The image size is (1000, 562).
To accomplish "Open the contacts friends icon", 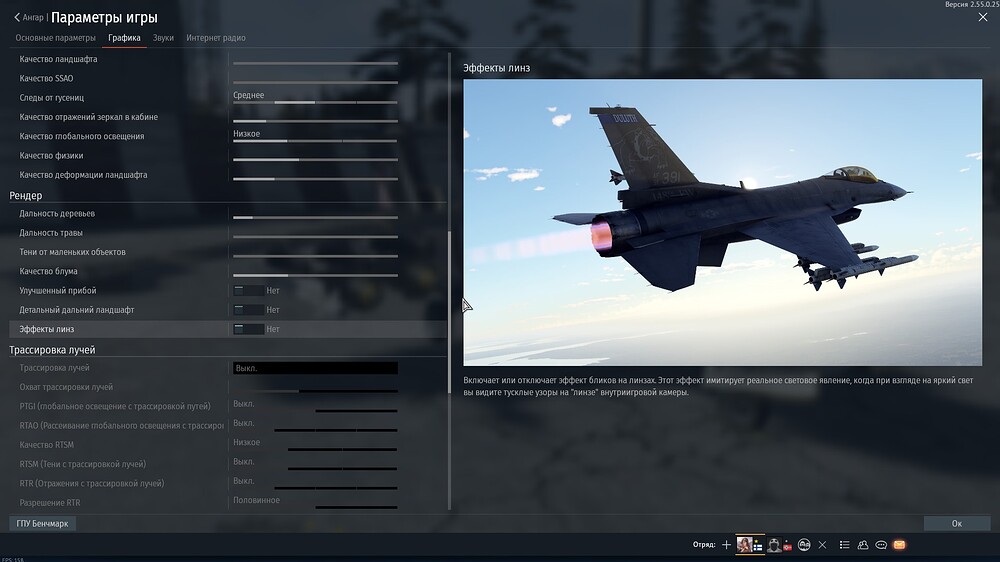I will pos(863,545).
